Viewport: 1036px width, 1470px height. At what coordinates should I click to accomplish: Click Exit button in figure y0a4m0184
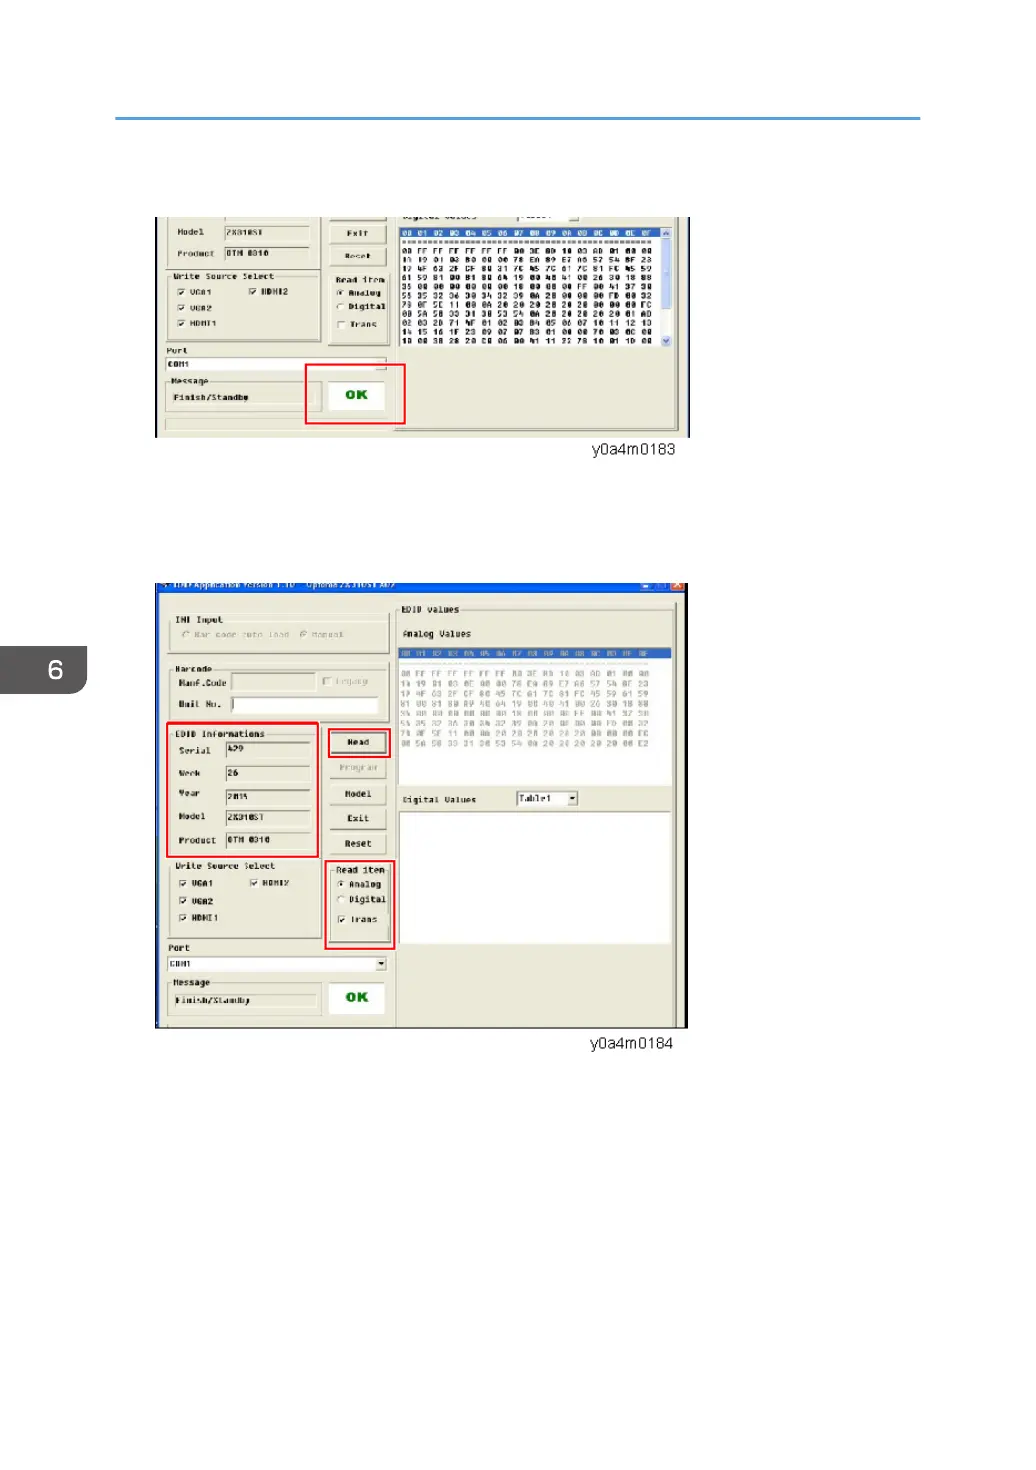(x=358, y=819)
